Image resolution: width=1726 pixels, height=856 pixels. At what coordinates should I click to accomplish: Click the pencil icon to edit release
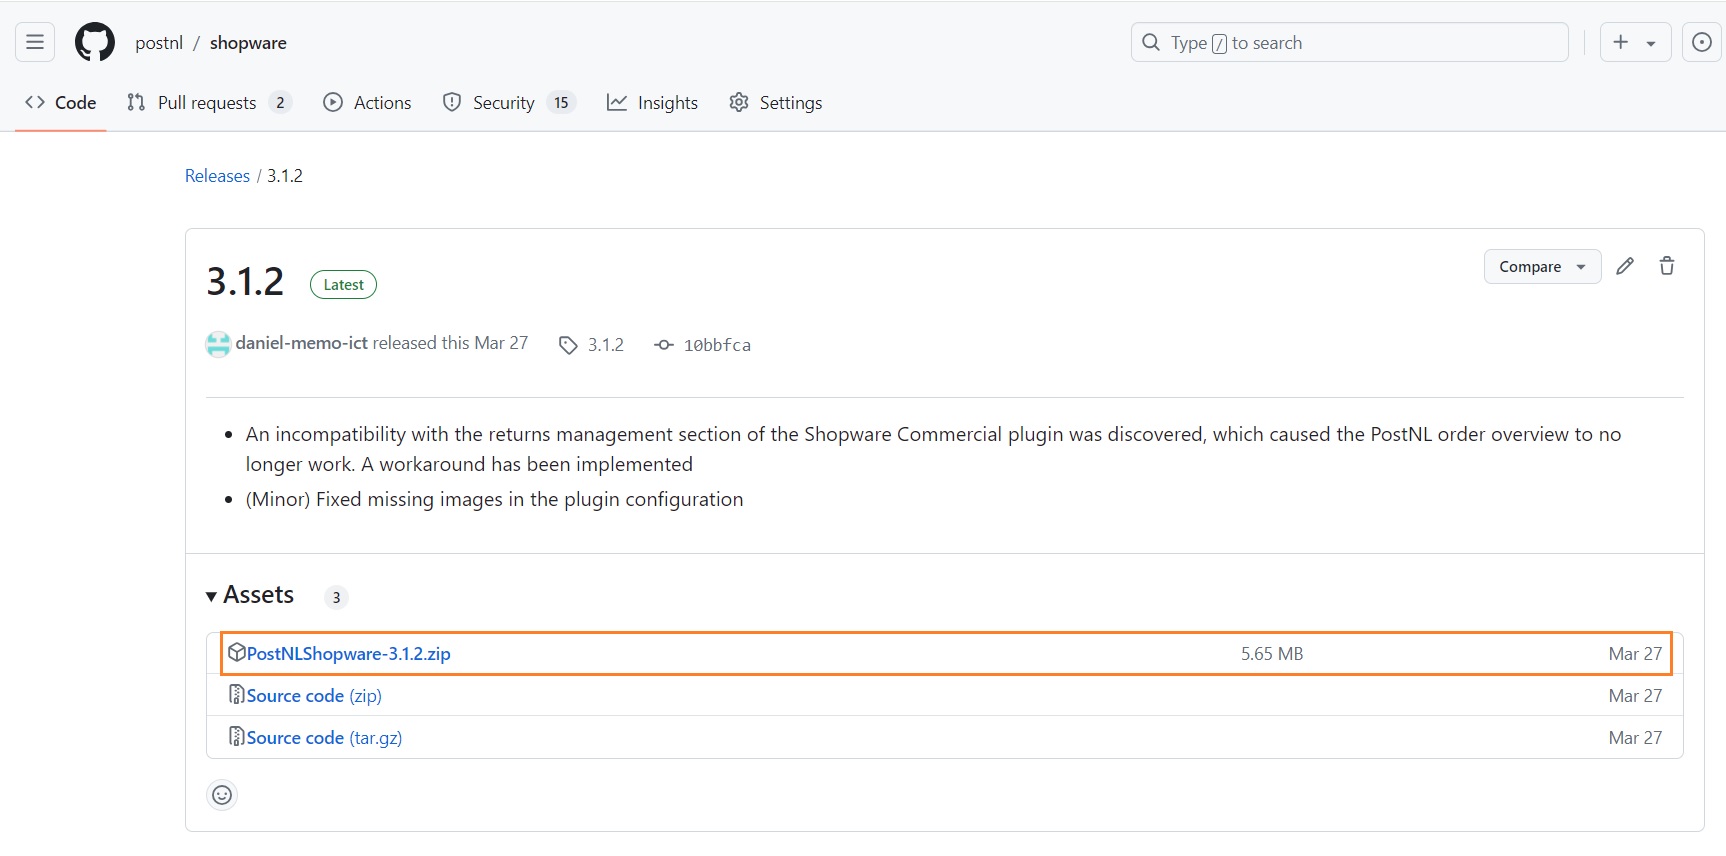coord(1625,266)
